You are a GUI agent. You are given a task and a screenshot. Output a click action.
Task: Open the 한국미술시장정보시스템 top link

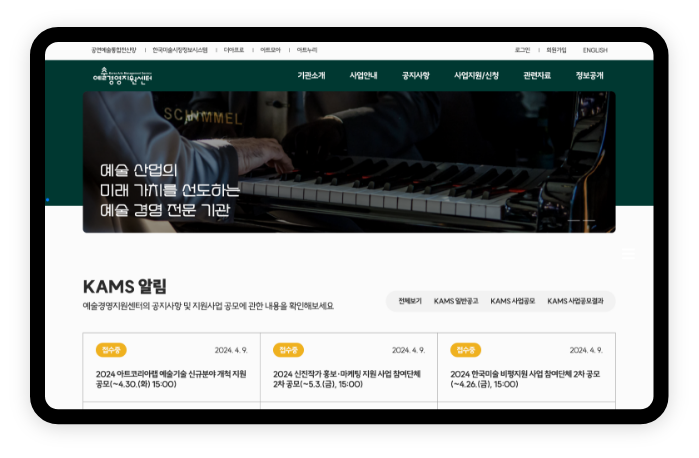(x=180, y=50)
